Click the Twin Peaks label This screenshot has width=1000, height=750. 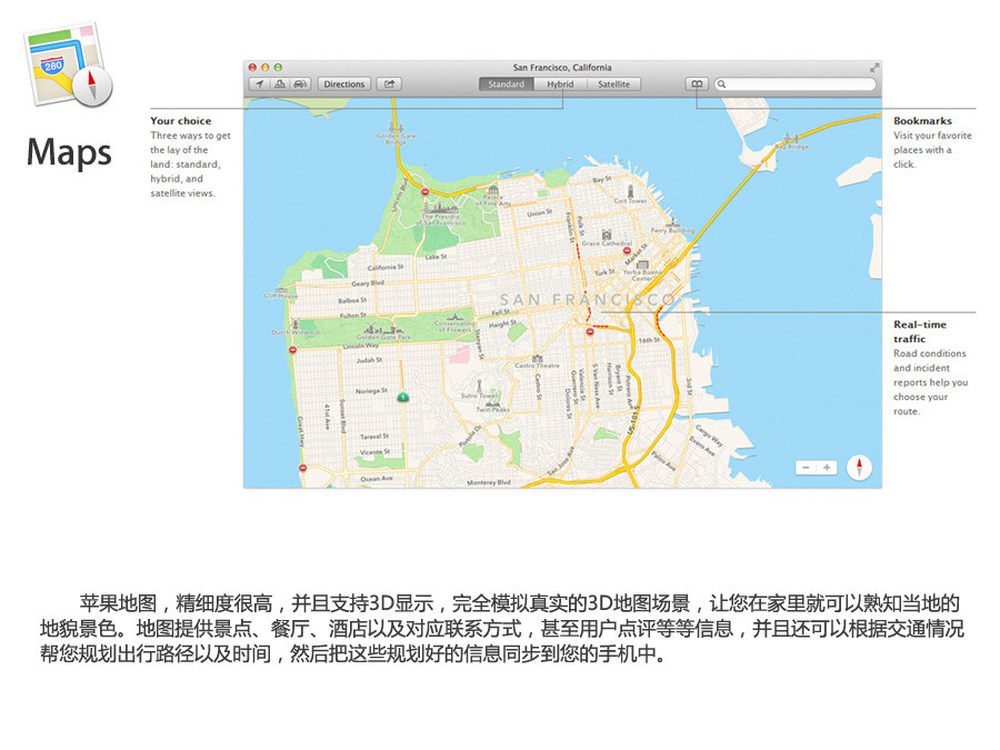[492, 409]
